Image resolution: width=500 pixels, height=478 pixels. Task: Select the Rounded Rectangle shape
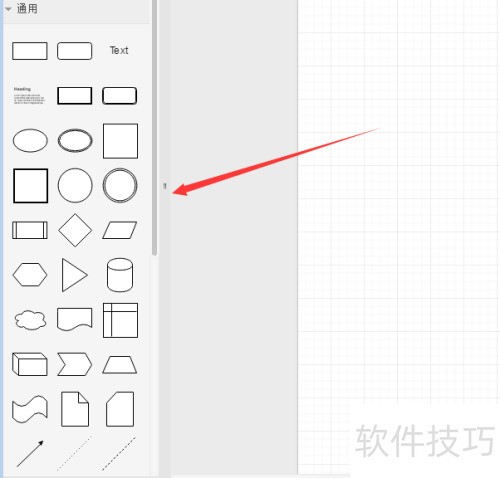[74, 51]
